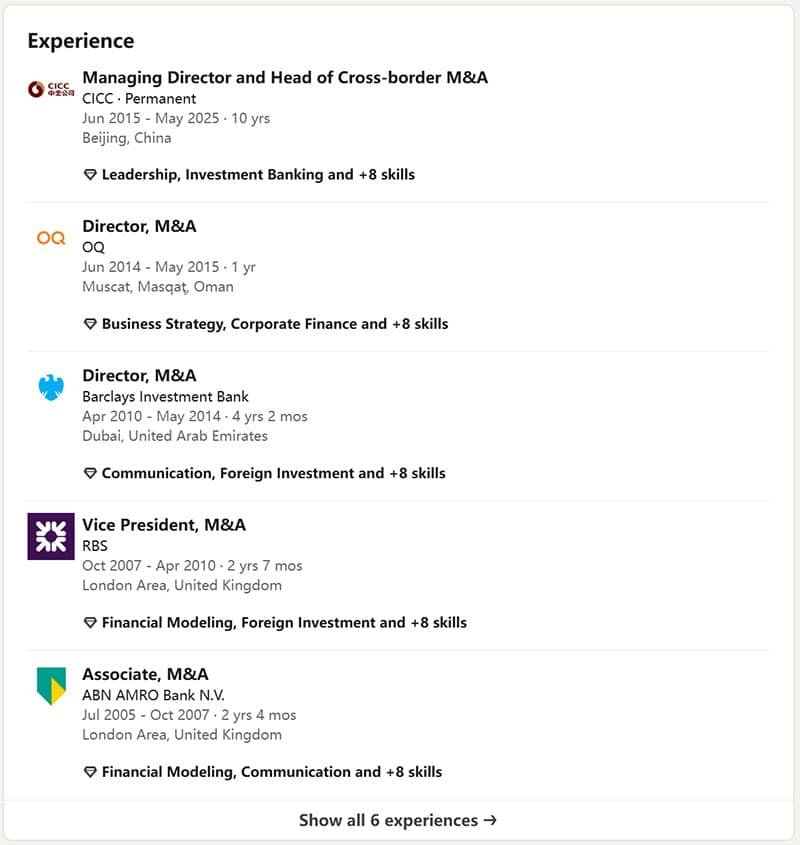Click the ABN AMRO shield logo

click(51, 685)
